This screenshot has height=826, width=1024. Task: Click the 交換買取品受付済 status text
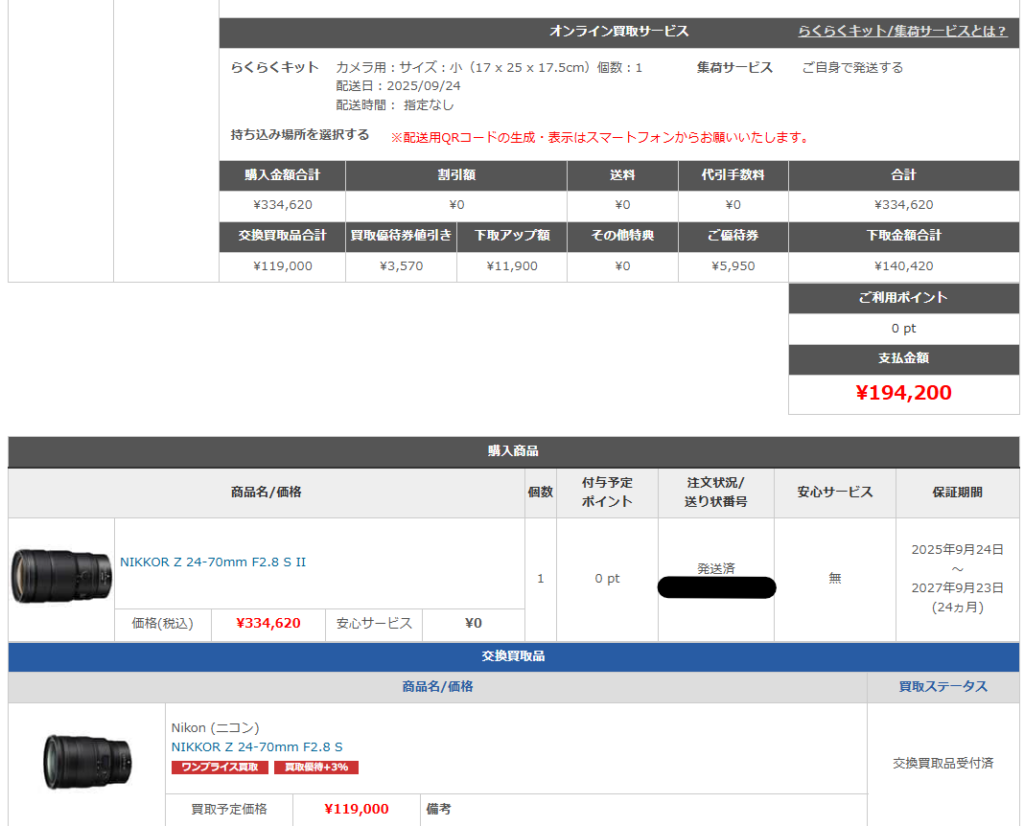coord(942,763)
